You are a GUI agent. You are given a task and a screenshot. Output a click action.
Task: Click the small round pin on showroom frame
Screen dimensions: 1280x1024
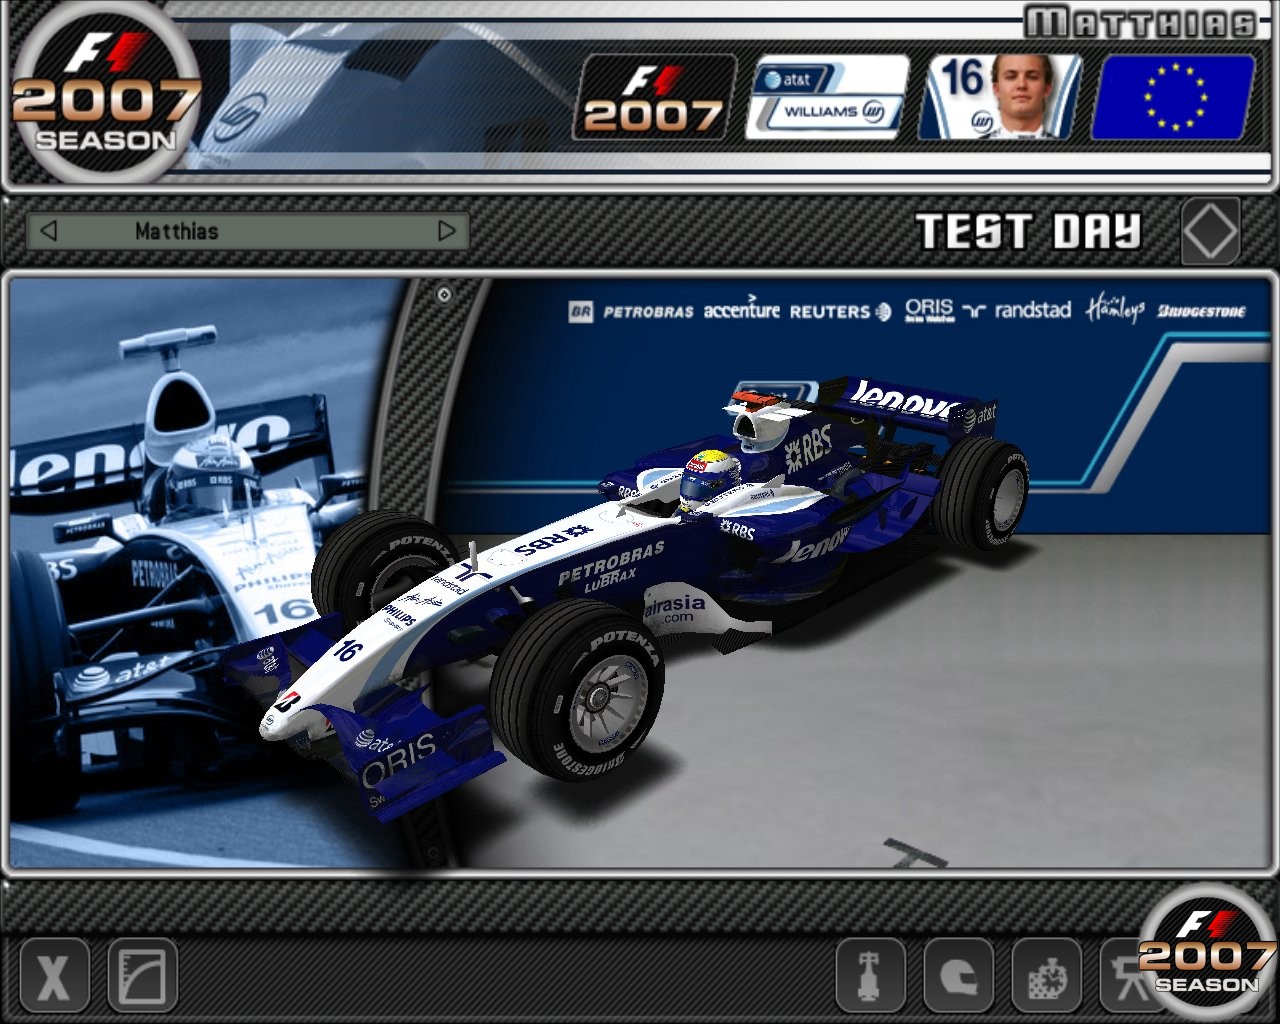tap(444, 295)
